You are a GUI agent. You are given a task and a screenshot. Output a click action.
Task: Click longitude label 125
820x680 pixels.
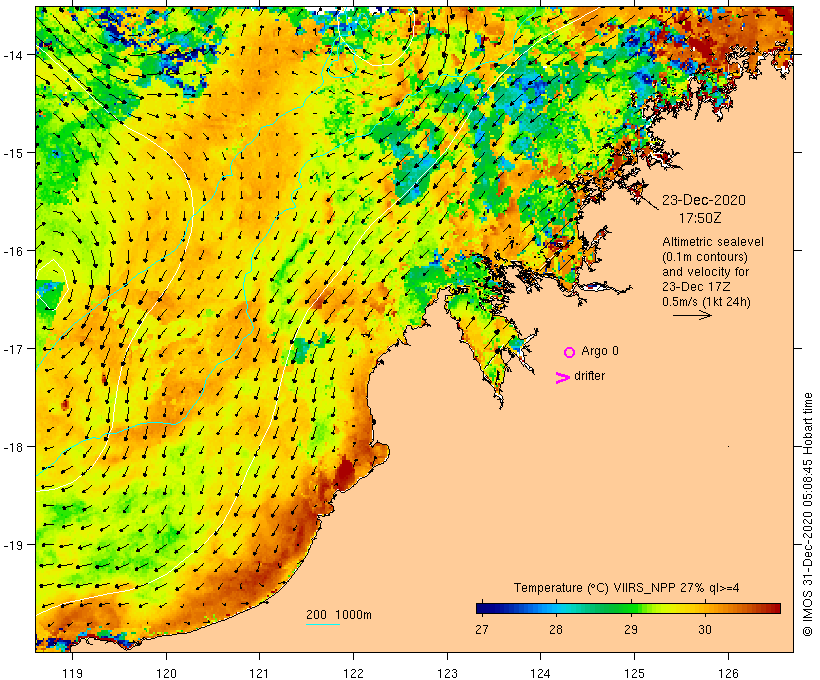coord(634,673)
